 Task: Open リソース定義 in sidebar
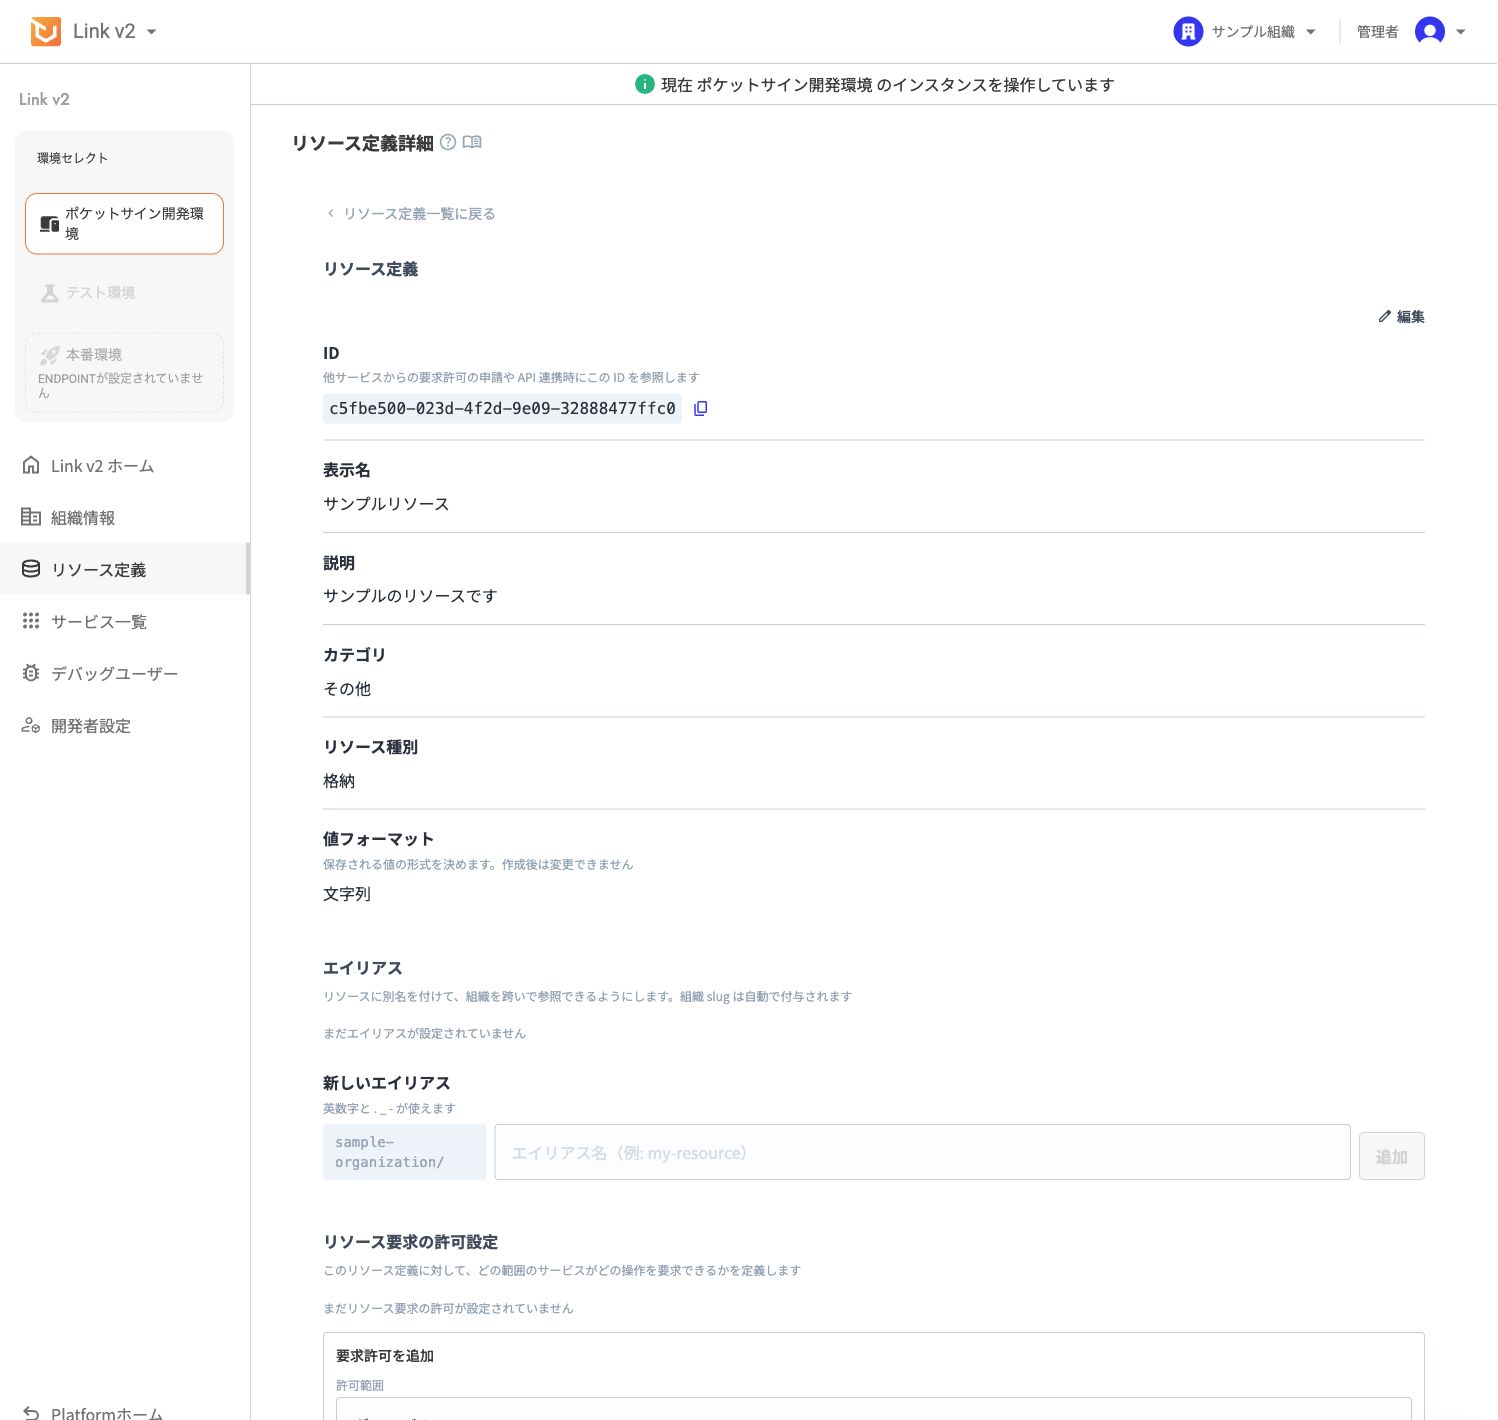pos(124,569)
